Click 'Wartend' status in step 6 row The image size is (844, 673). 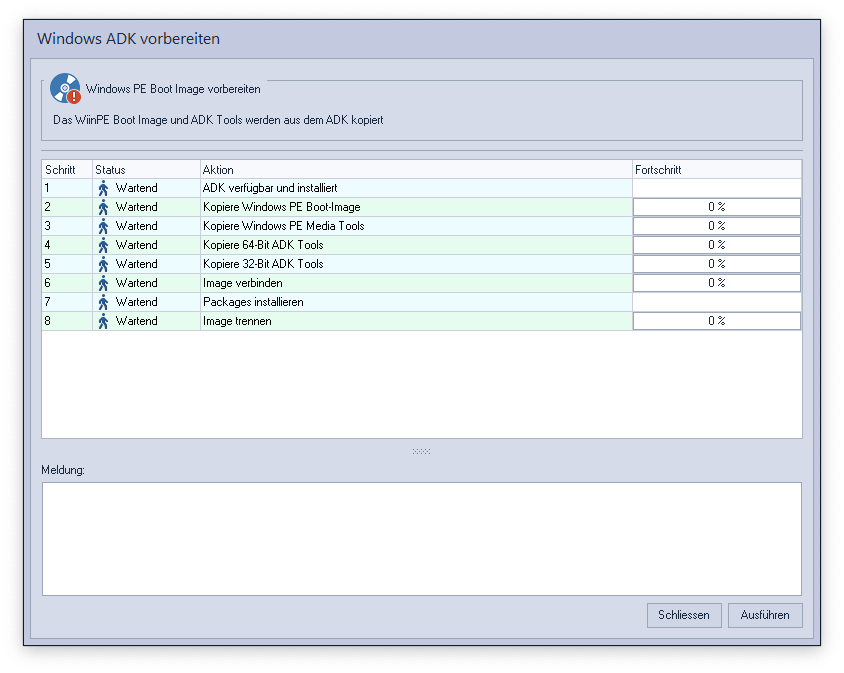pyautogui.click(x=137, y=283)
